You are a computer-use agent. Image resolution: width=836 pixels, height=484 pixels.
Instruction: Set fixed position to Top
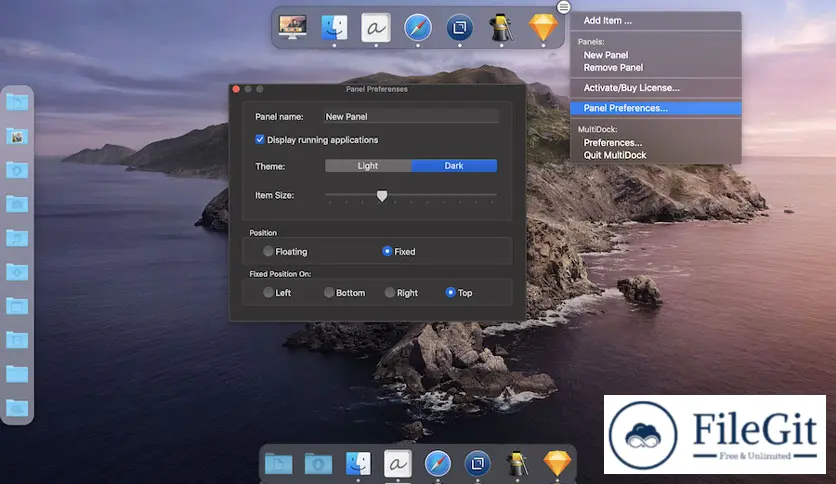(x=451, y=293)
